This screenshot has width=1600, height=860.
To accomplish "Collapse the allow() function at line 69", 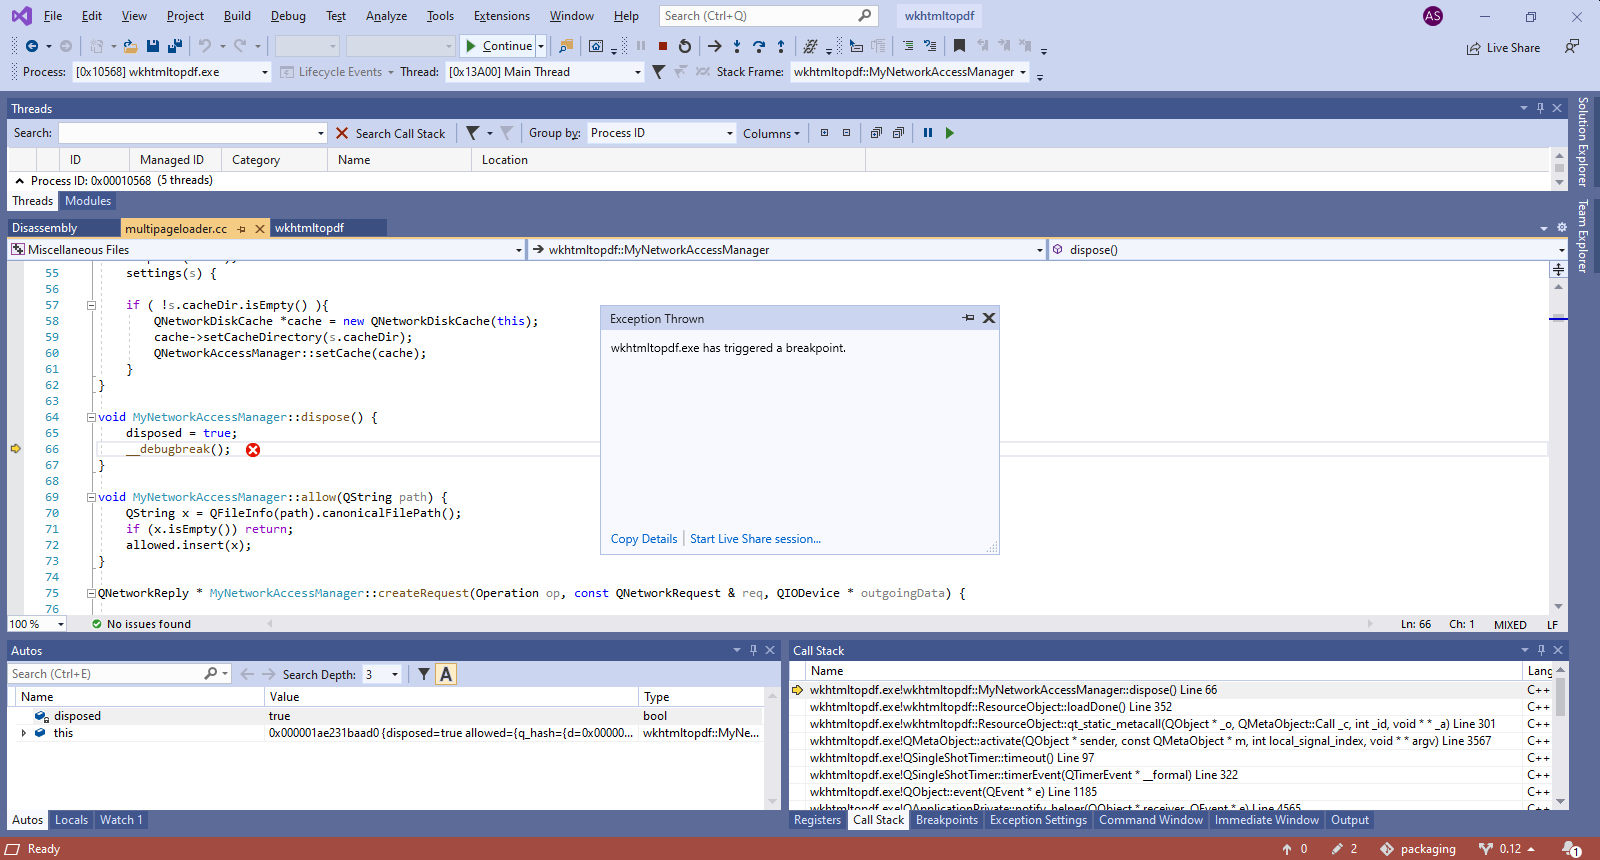I will click(91, 497).
